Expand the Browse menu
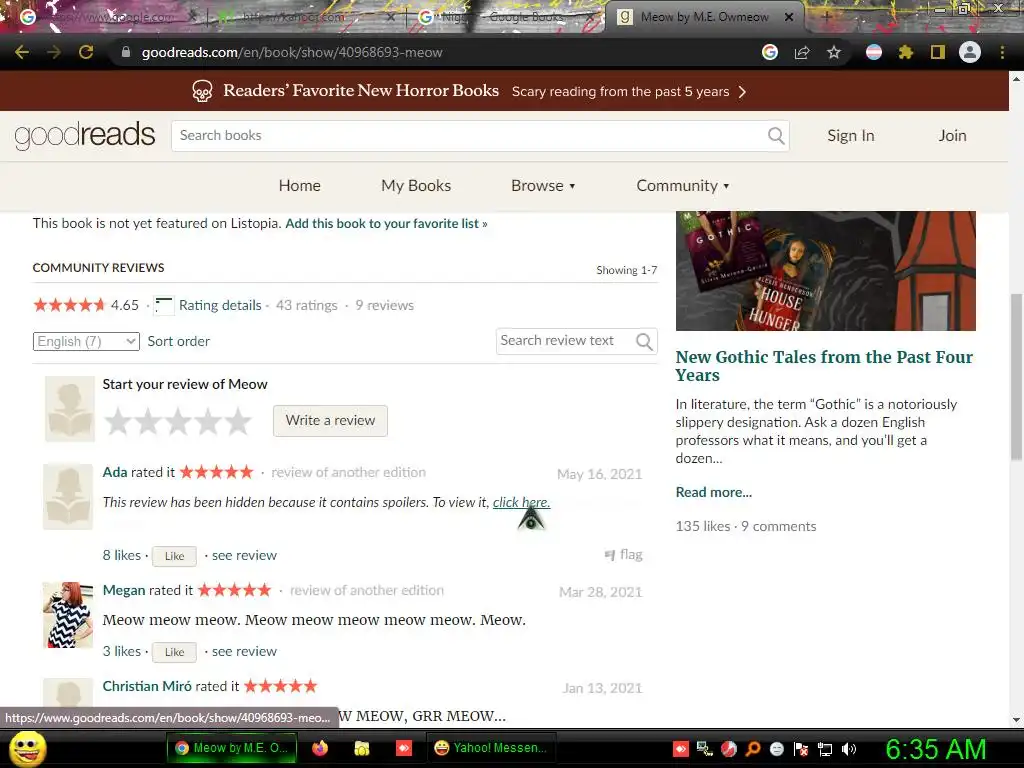1024x768 pixels. click(543, 186)
